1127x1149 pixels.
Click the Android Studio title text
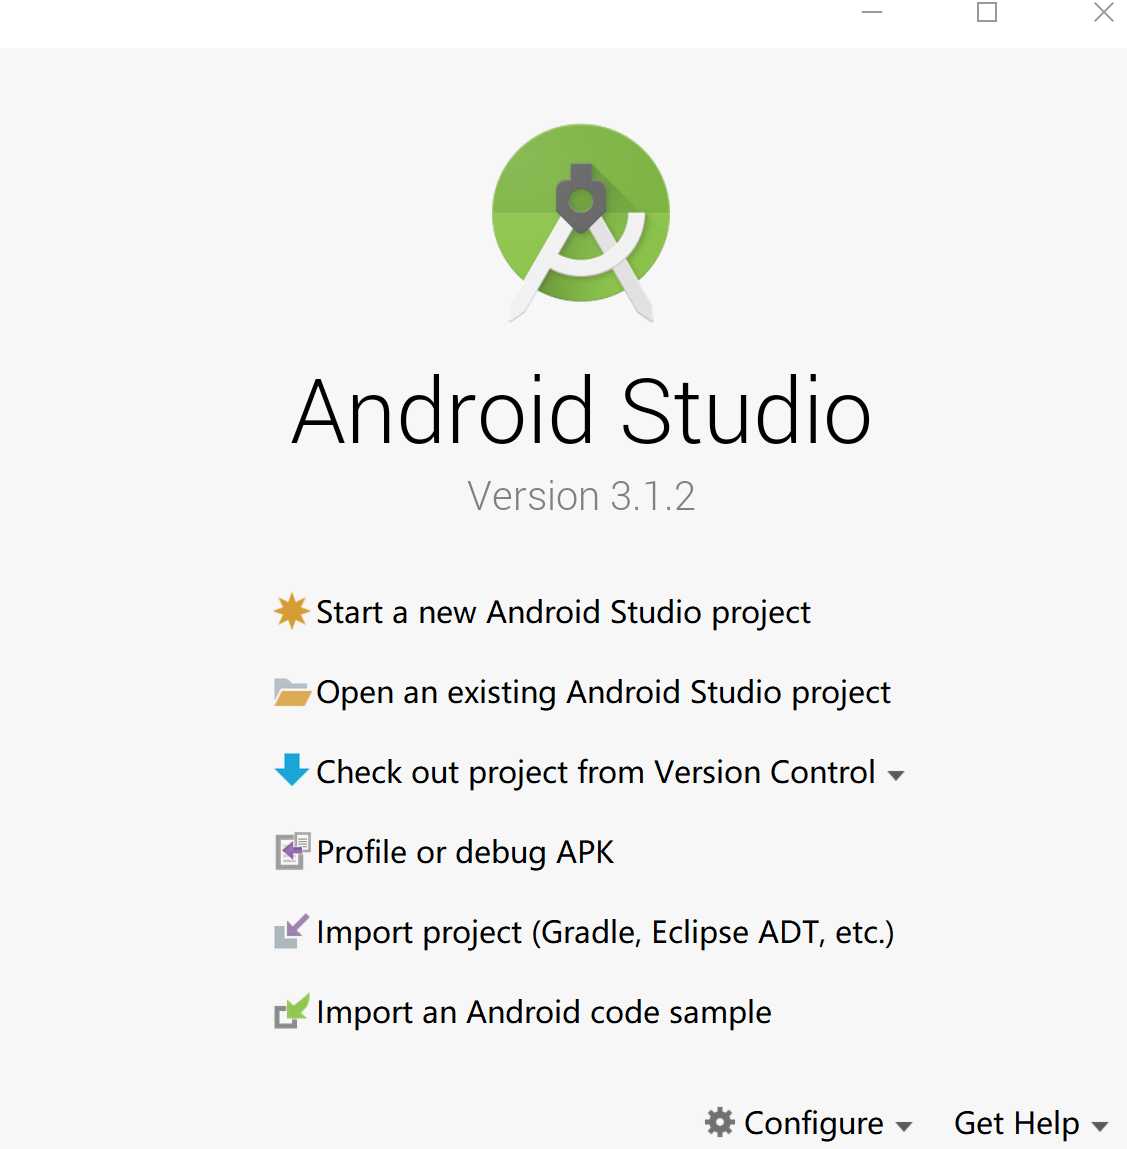(581, 410)
